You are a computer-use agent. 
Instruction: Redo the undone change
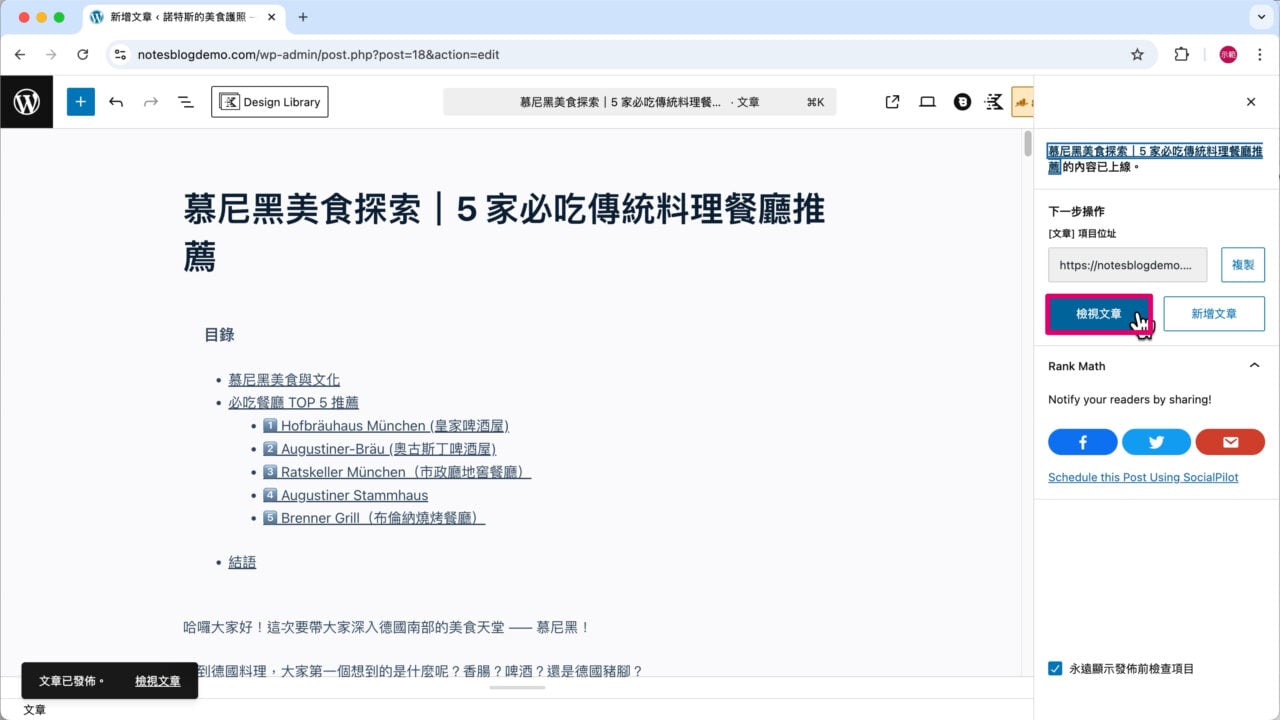[x=151, y=101]
